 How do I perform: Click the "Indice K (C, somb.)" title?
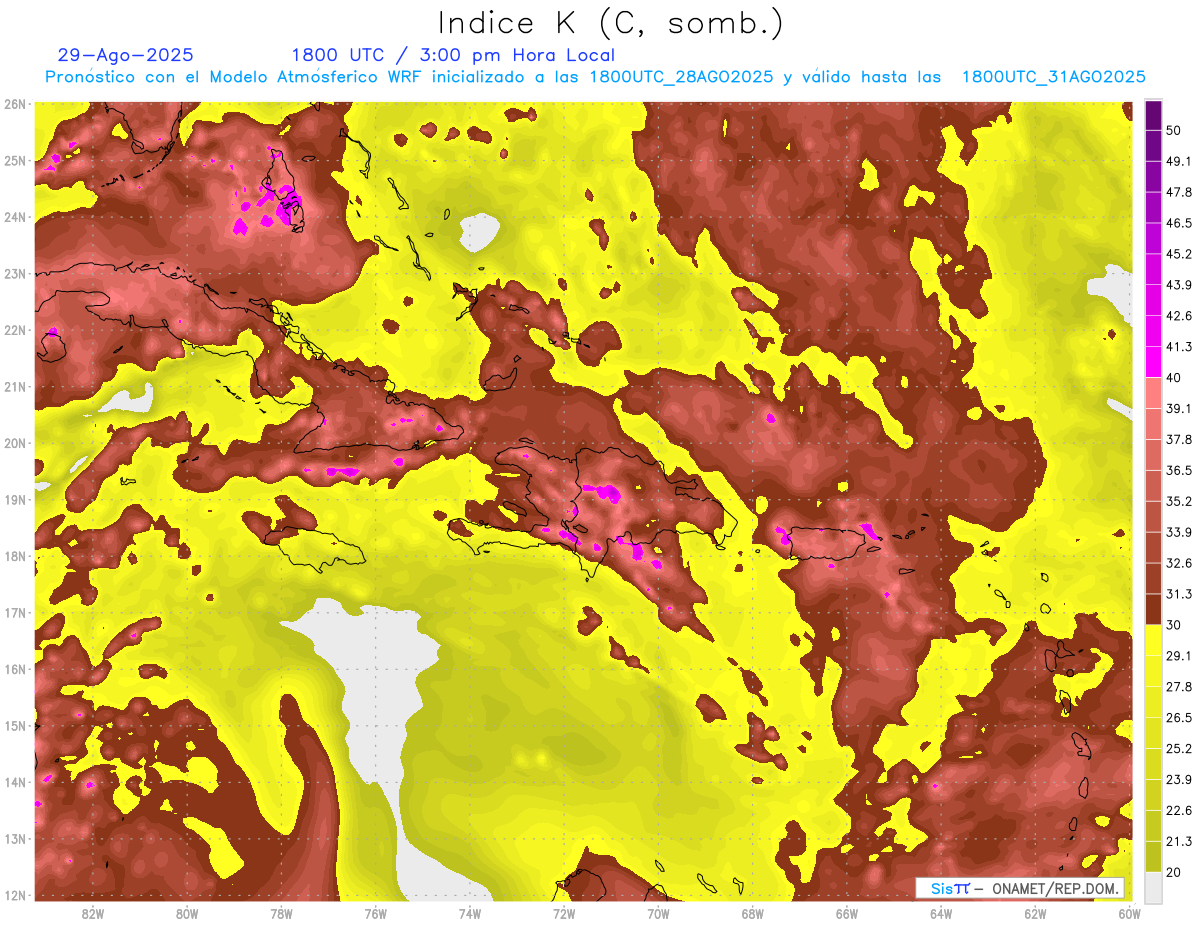[x=611, y=24]
